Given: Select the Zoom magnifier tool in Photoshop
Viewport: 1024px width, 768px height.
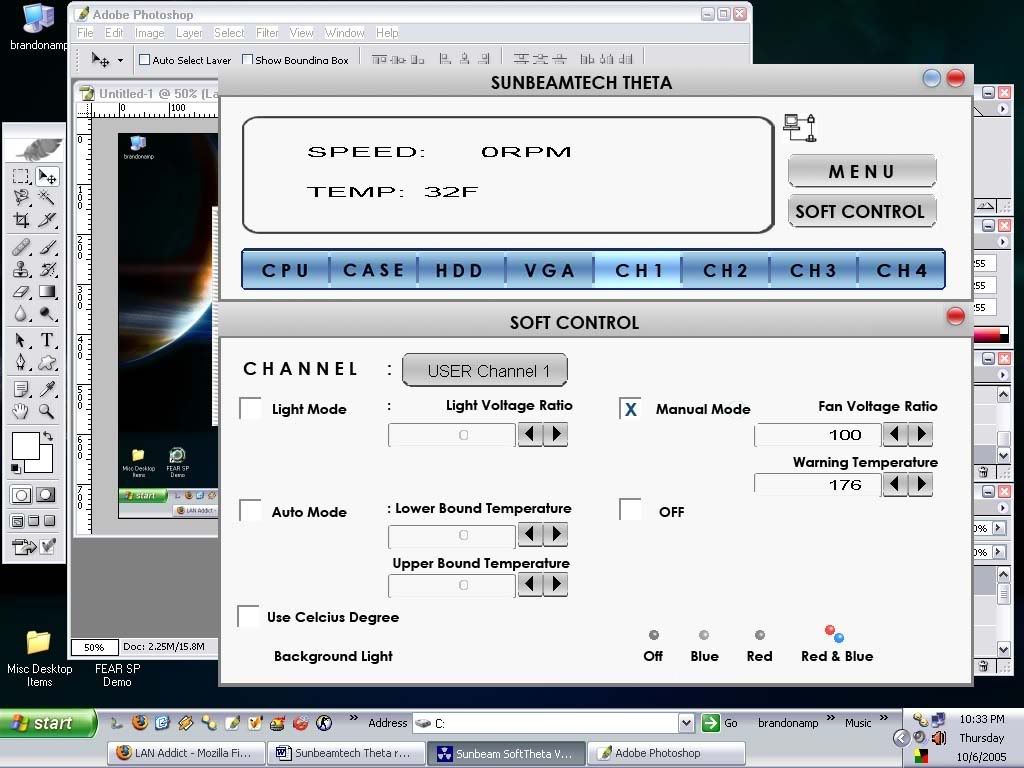Looking at the screenshot, I should point(47,411).
